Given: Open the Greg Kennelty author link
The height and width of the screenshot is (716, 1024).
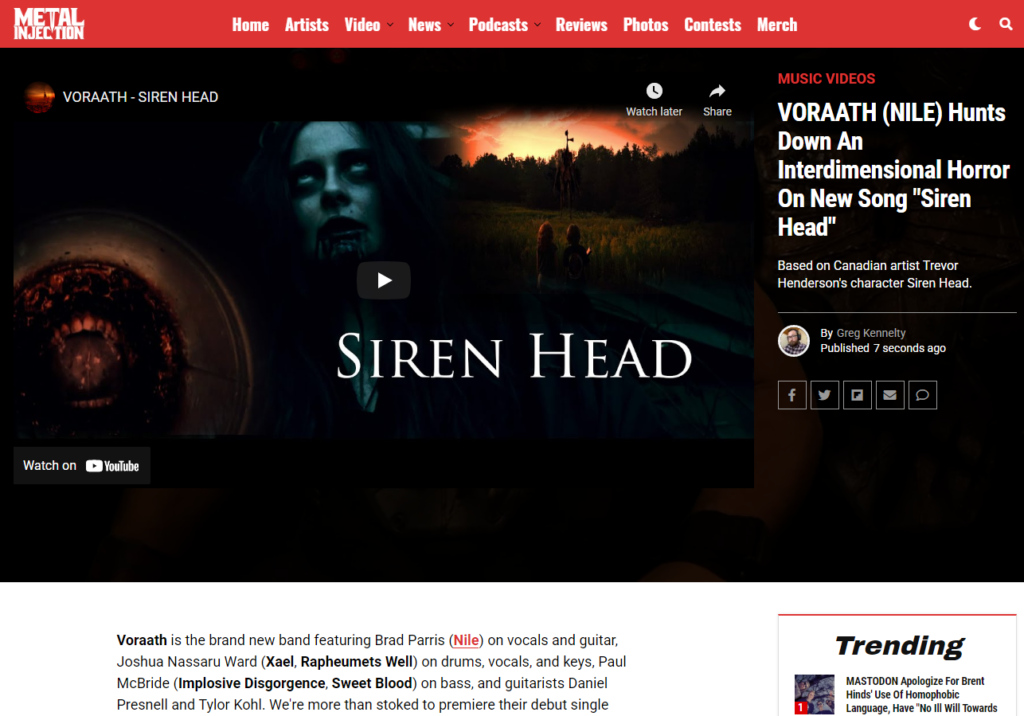Looking at the screenshot, I should (x=871, y=333).
